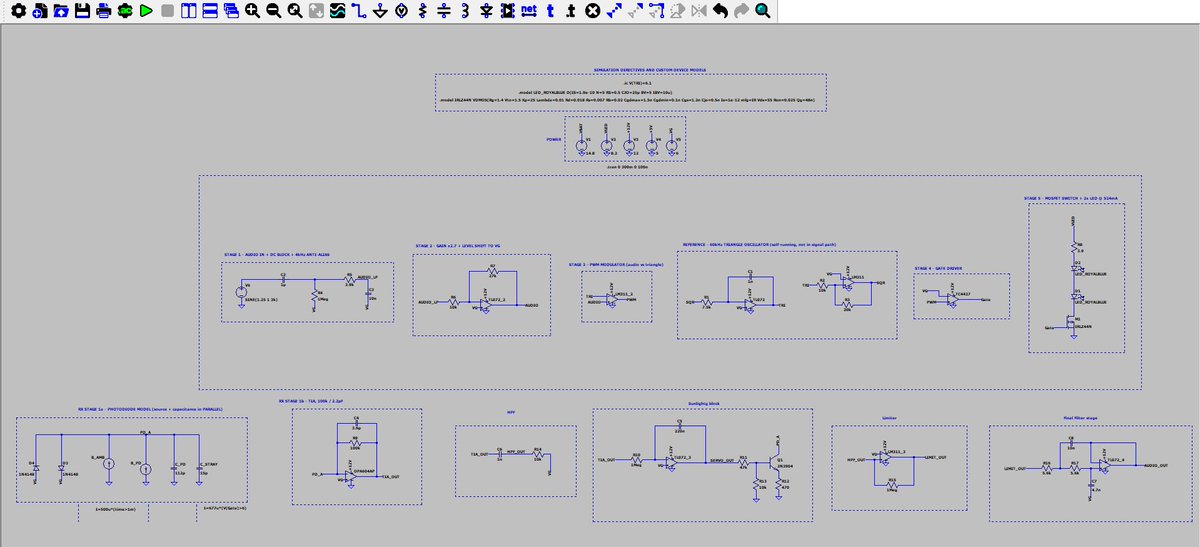Add a text comment with the blue t
This screenshot has height=547, width=1200.
550,11
